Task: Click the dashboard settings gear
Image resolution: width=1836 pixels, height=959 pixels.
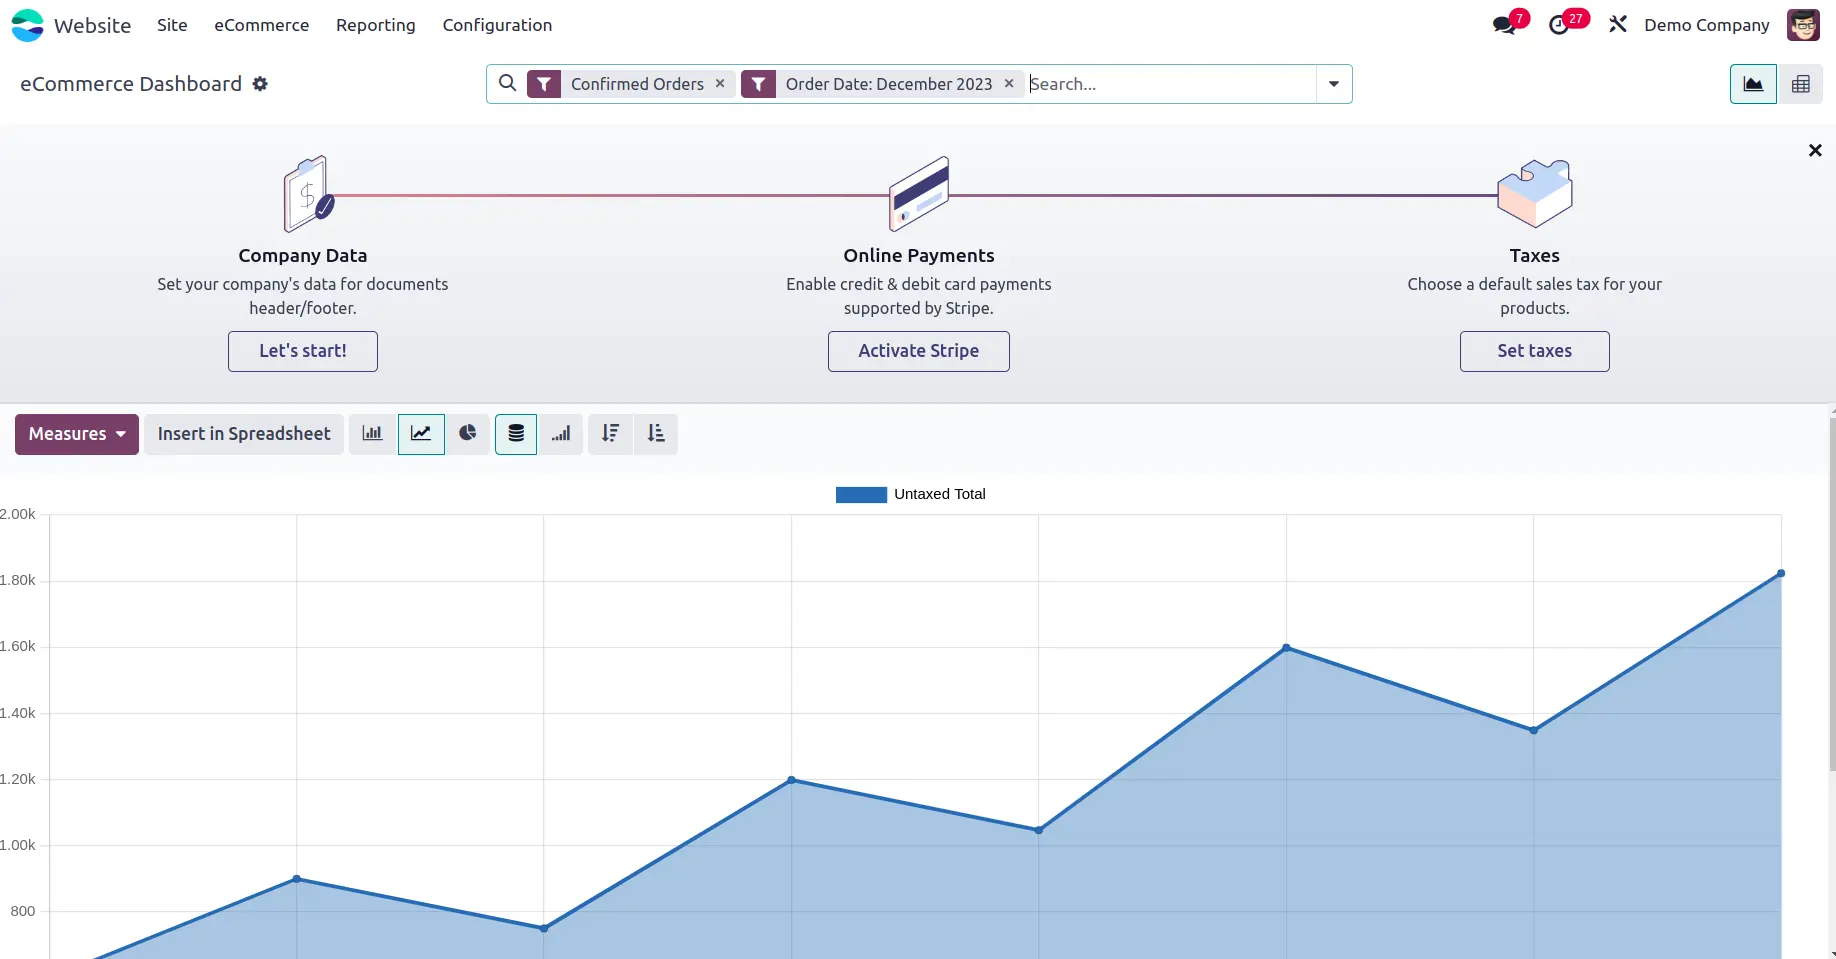Action: click(x=260, y=84)
